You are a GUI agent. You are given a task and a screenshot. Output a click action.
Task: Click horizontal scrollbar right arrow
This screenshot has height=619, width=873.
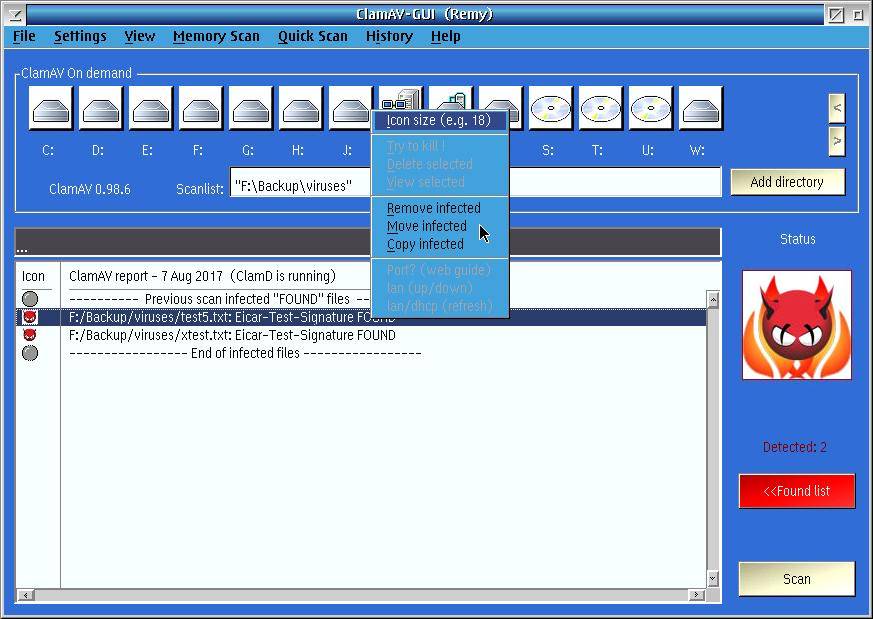tap(697, 595)
